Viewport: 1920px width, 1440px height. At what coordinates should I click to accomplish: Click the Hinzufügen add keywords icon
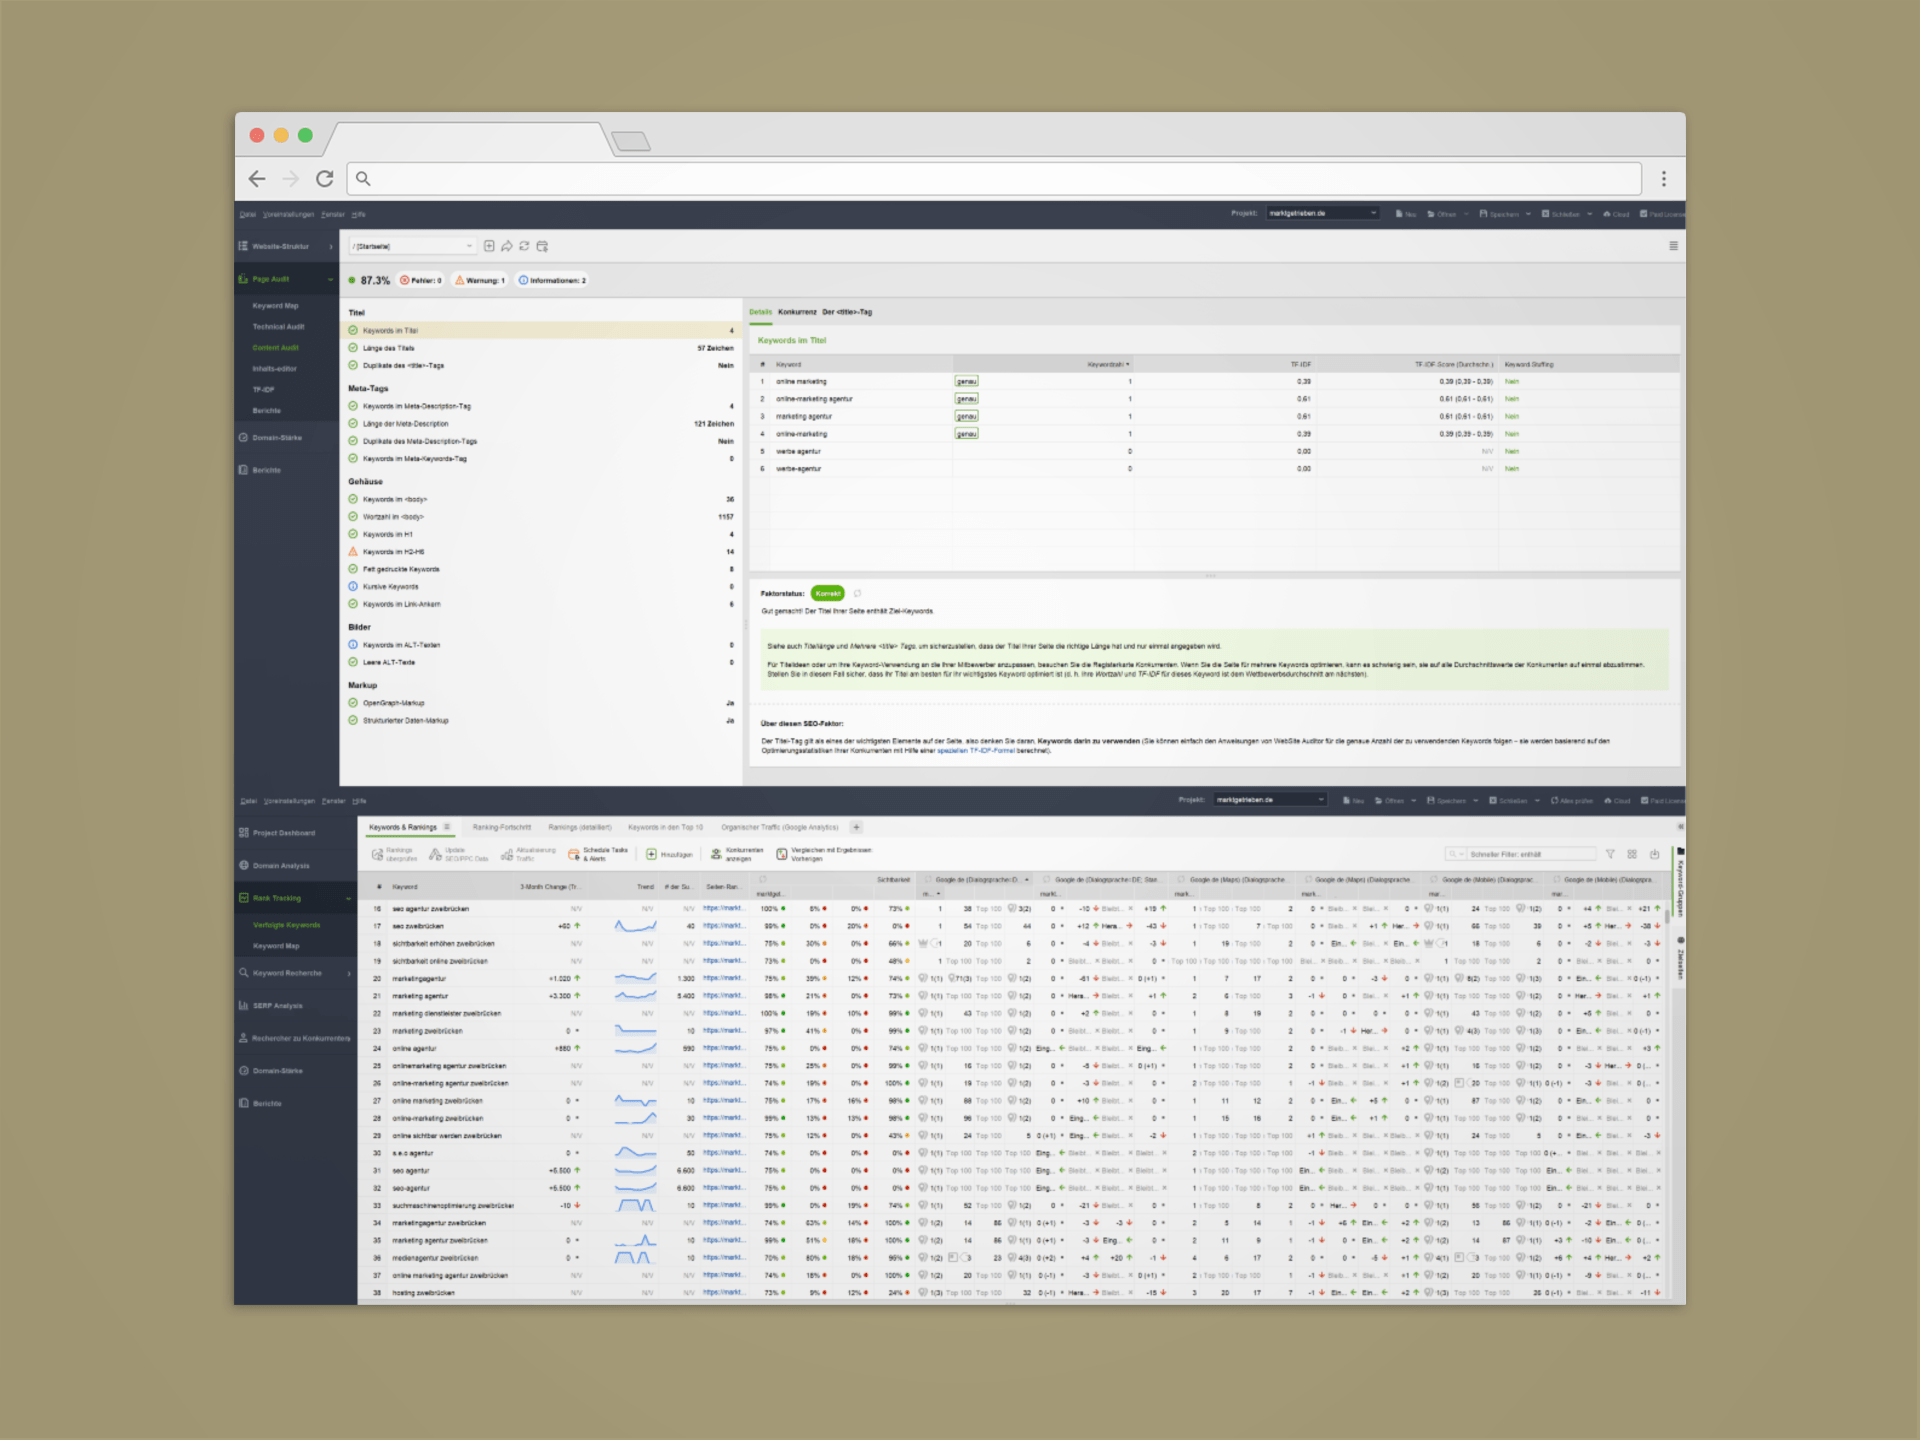pos(652,854)
